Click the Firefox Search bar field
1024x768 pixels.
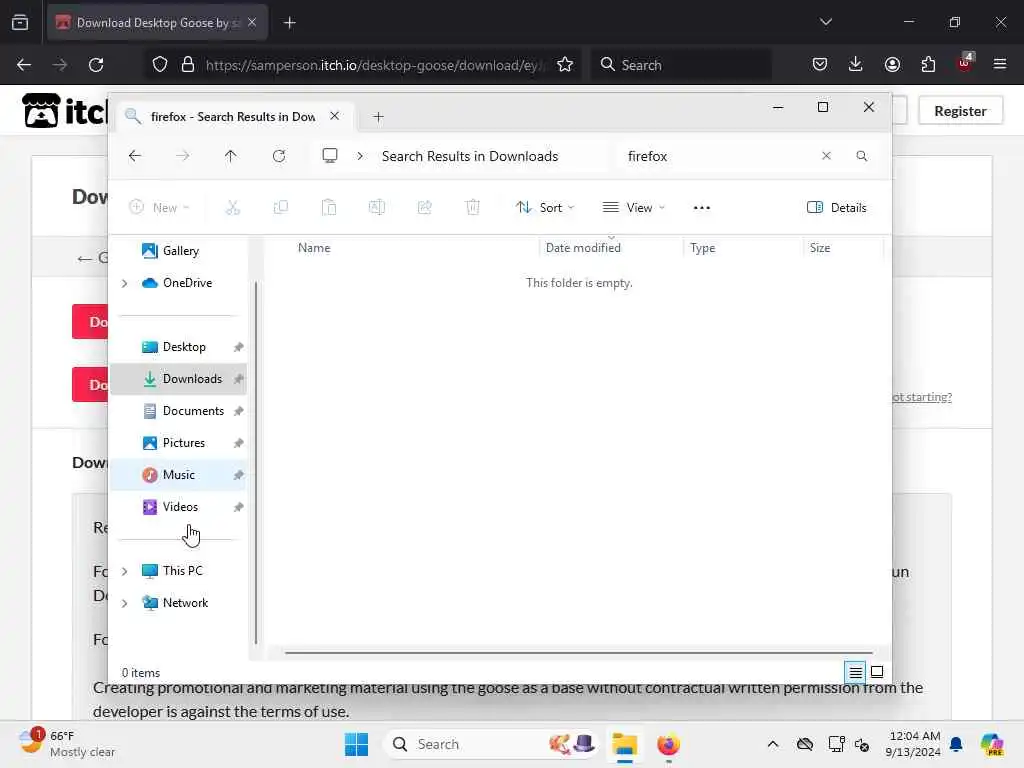(681, 65)
